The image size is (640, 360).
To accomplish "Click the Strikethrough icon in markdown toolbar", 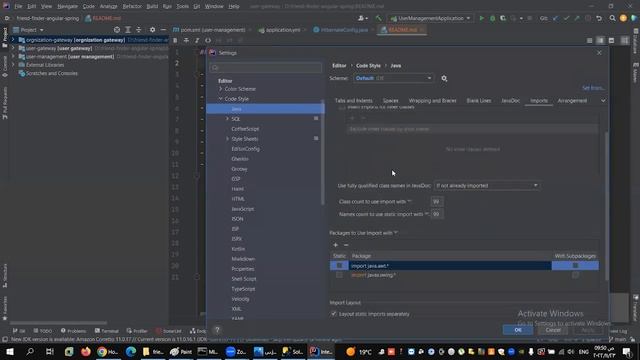I will coord(186,40).
